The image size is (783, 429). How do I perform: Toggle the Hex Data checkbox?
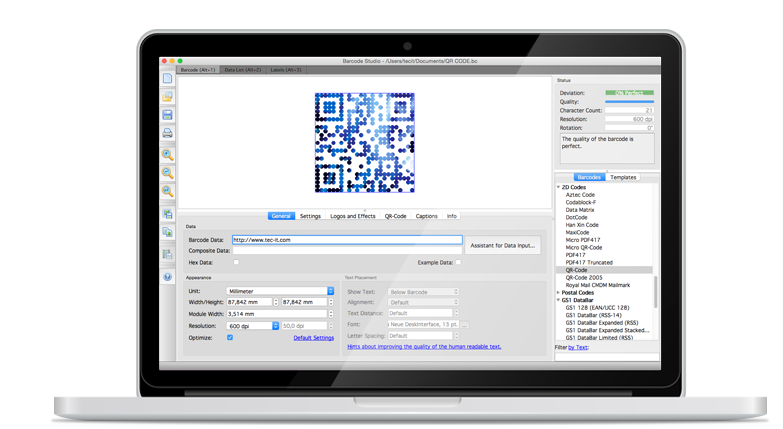[236, 262]
